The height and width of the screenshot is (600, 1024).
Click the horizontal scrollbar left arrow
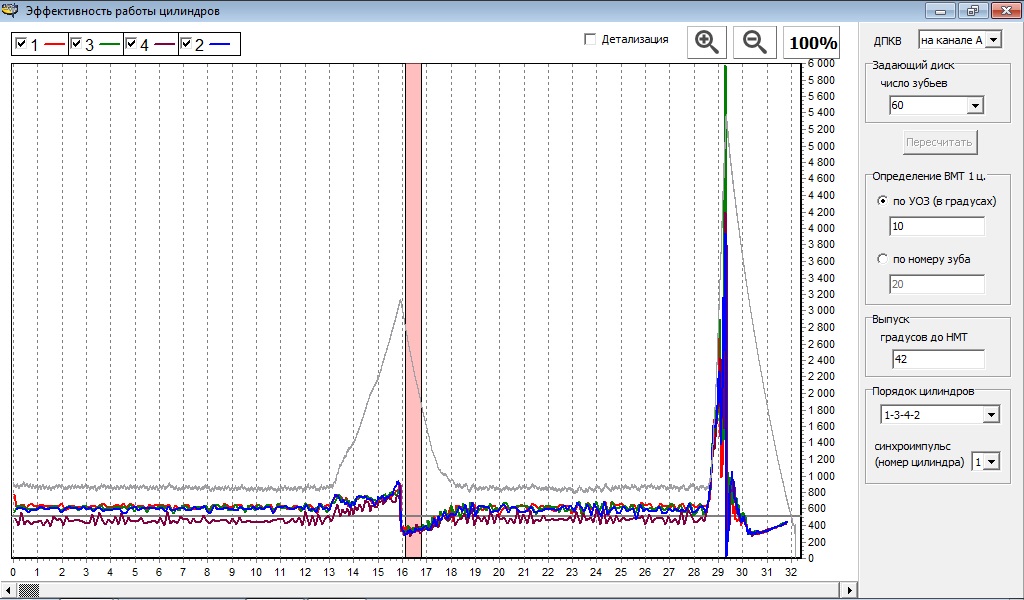coord(7,590)
